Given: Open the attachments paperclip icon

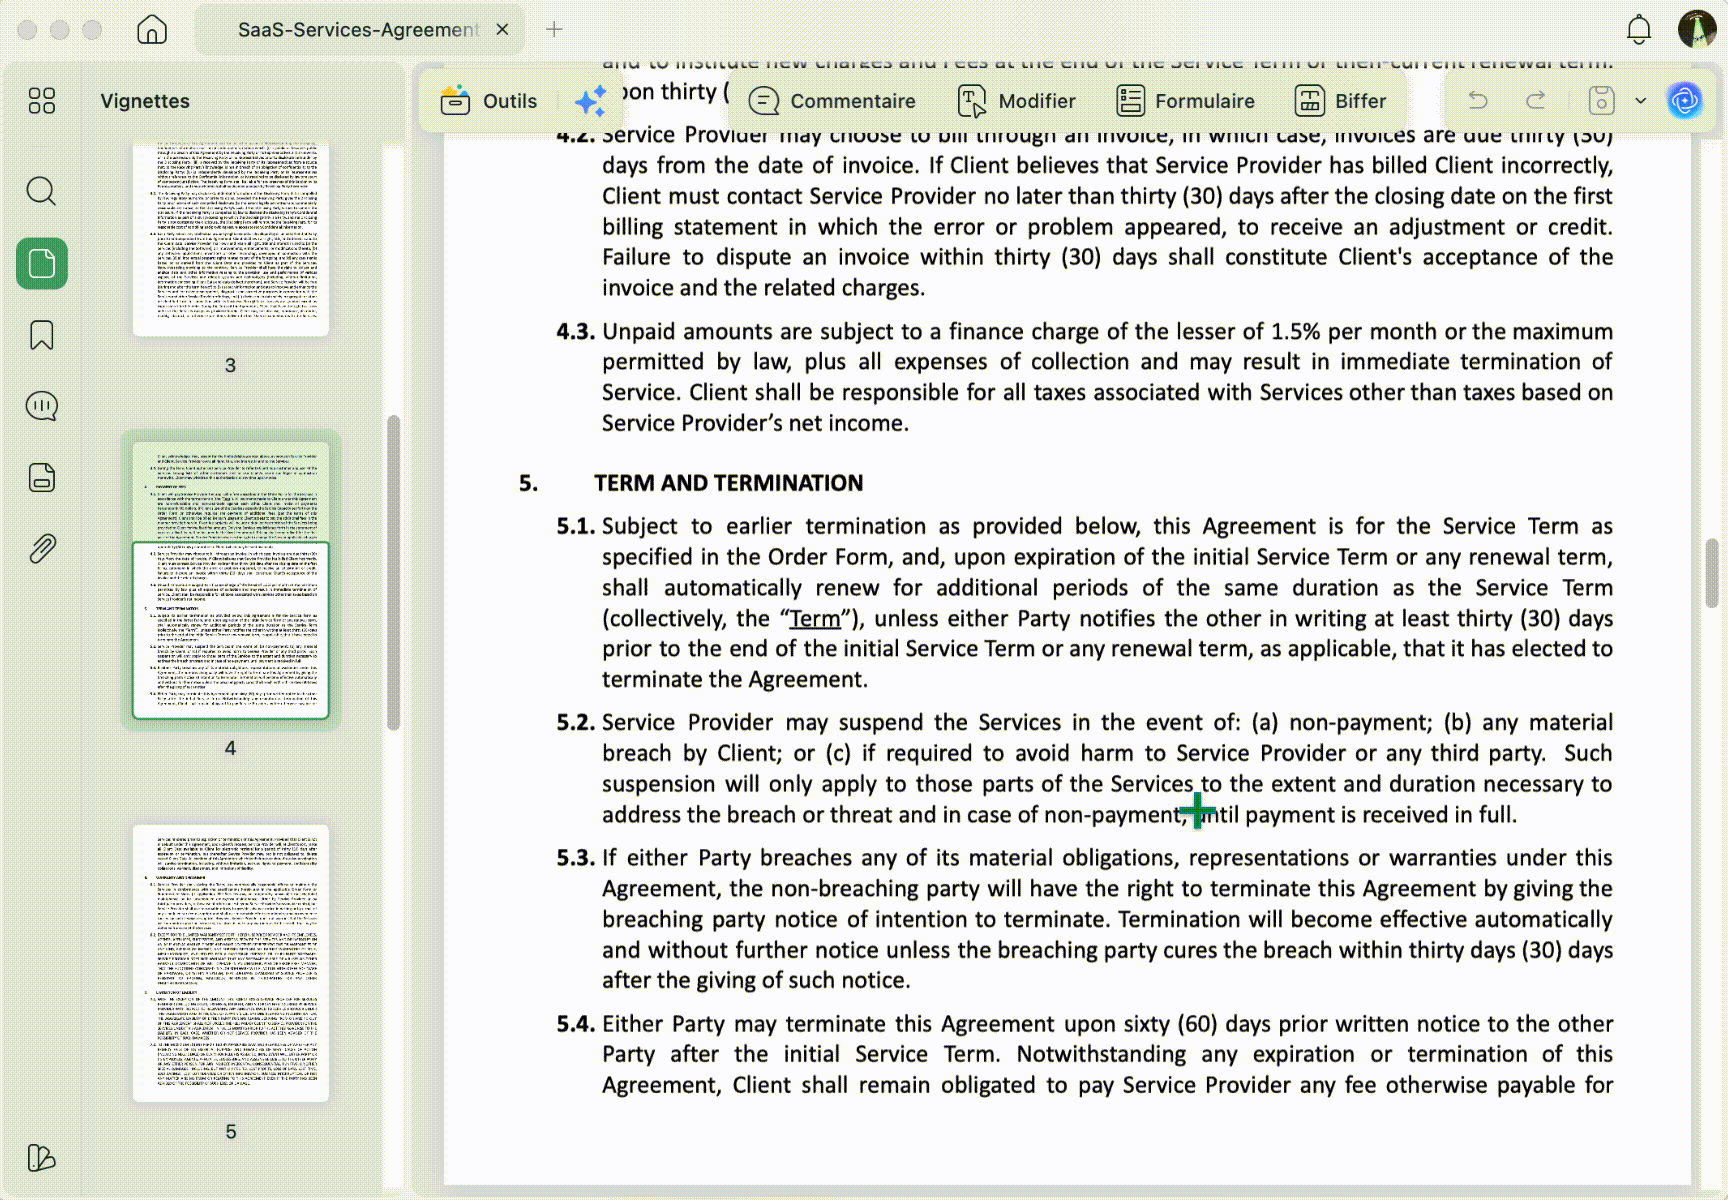Looking at the screenshot, I should click(x=42, y=548).
